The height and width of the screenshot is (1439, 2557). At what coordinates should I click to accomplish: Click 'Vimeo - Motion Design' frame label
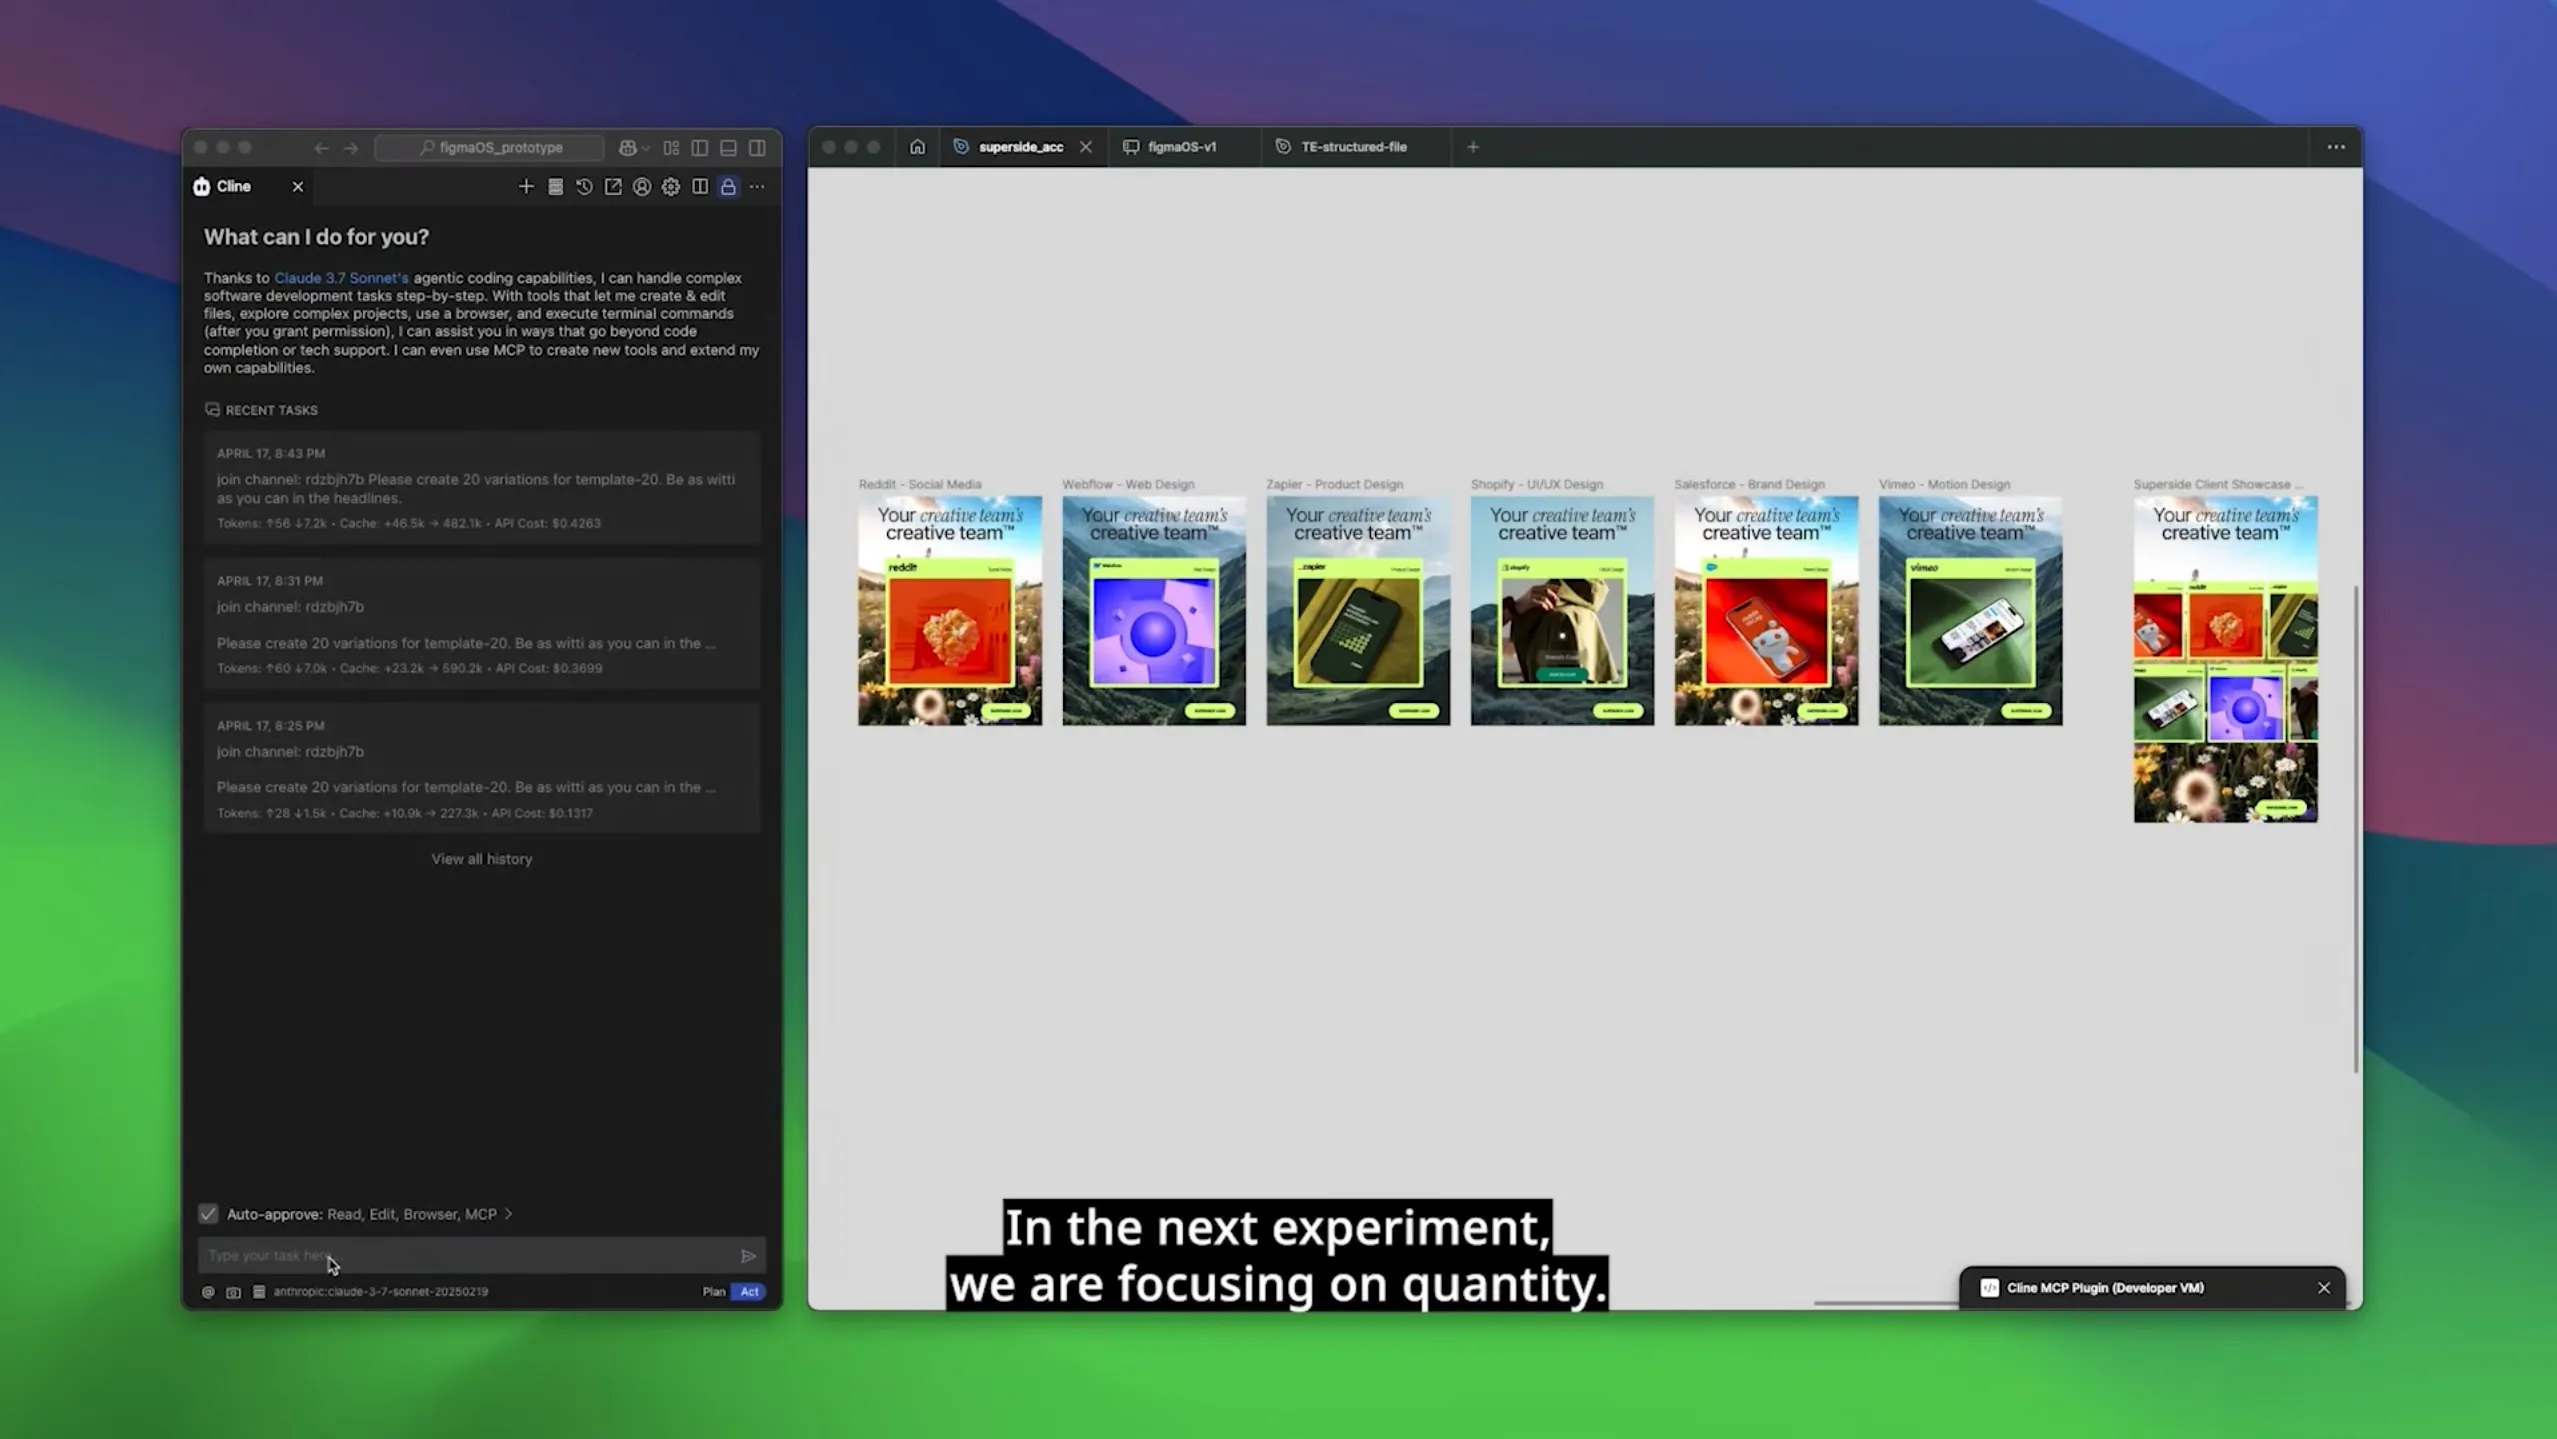1944,484
